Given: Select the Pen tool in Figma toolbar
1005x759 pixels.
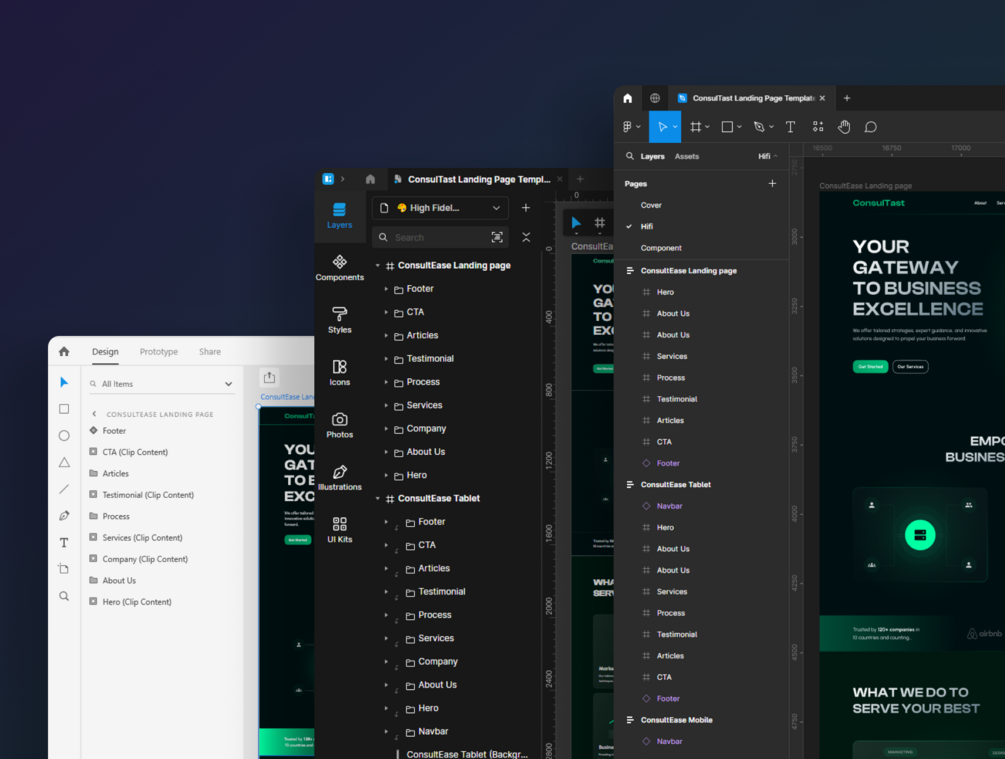Looking at the screenshot, I should 760,127.
